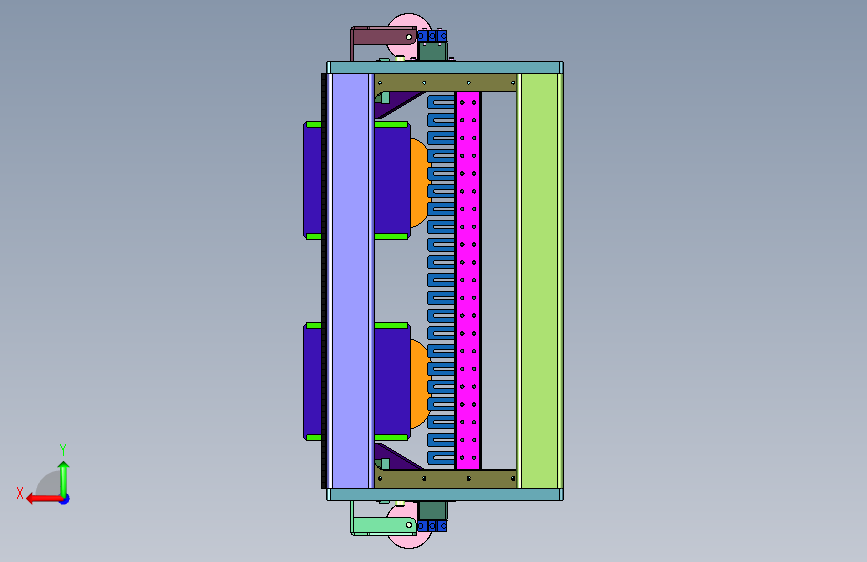The image size is (867, 562).
Task: Click the blue Z axis dot of the triad
Action: [65, 499]
